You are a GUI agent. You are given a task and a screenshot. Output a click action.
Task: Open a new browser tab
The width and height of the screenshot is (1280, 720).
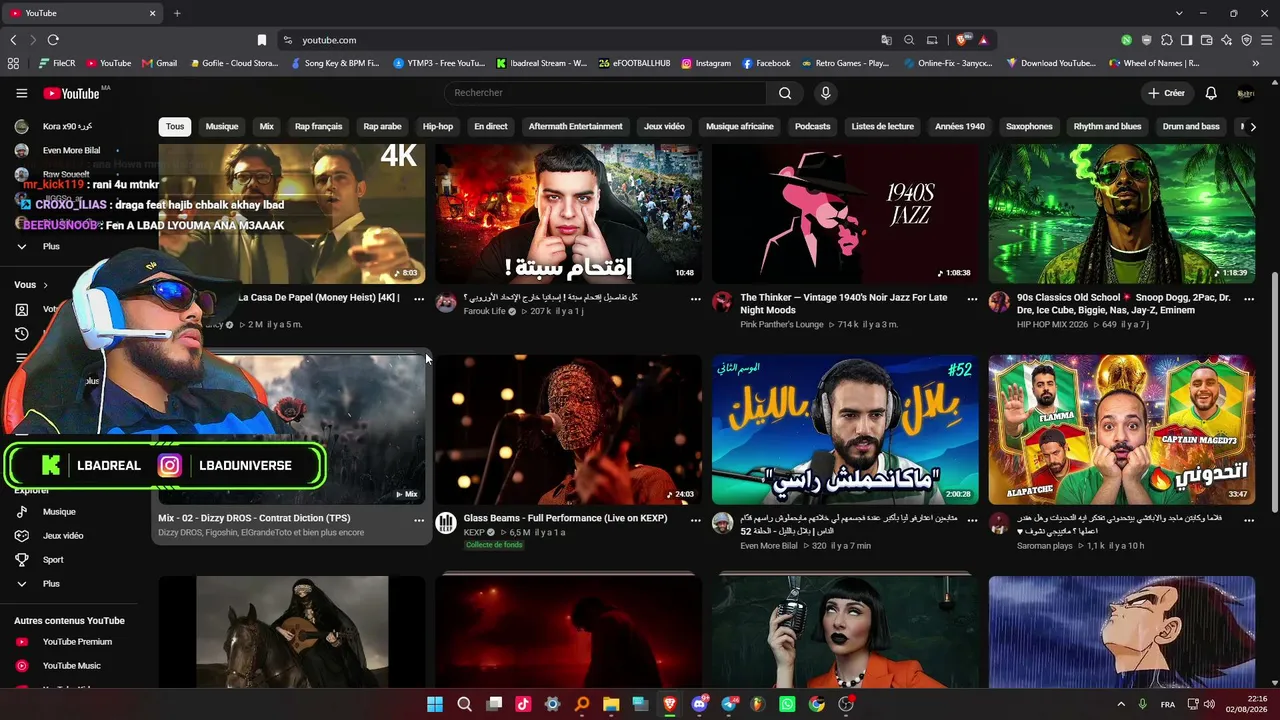pyautogui.click(x=177, y=13)
